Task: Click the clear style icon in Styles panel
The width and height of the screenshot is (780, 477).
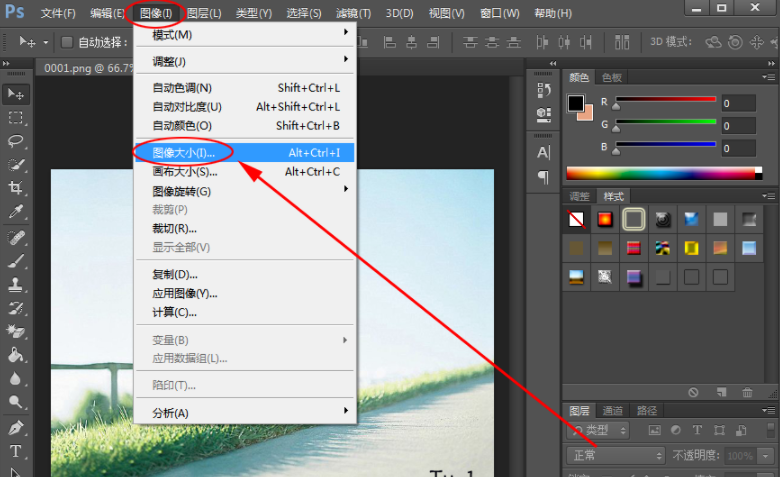Action: (x=693, y=392)
